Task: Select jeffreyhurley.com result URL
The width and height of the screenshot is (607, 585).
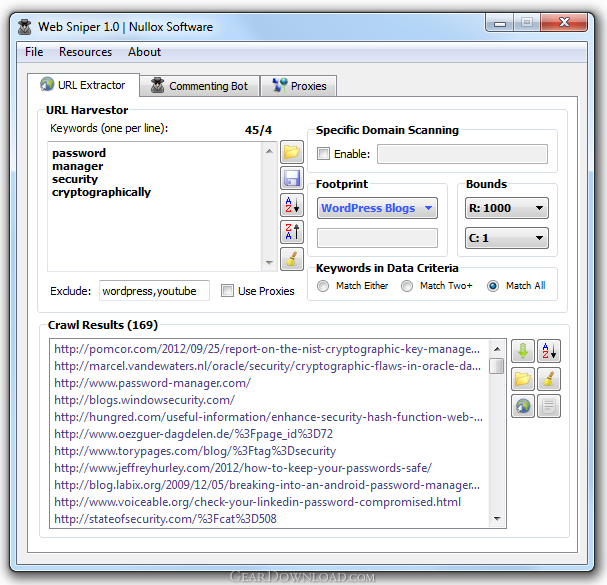Action: [243, 468]
